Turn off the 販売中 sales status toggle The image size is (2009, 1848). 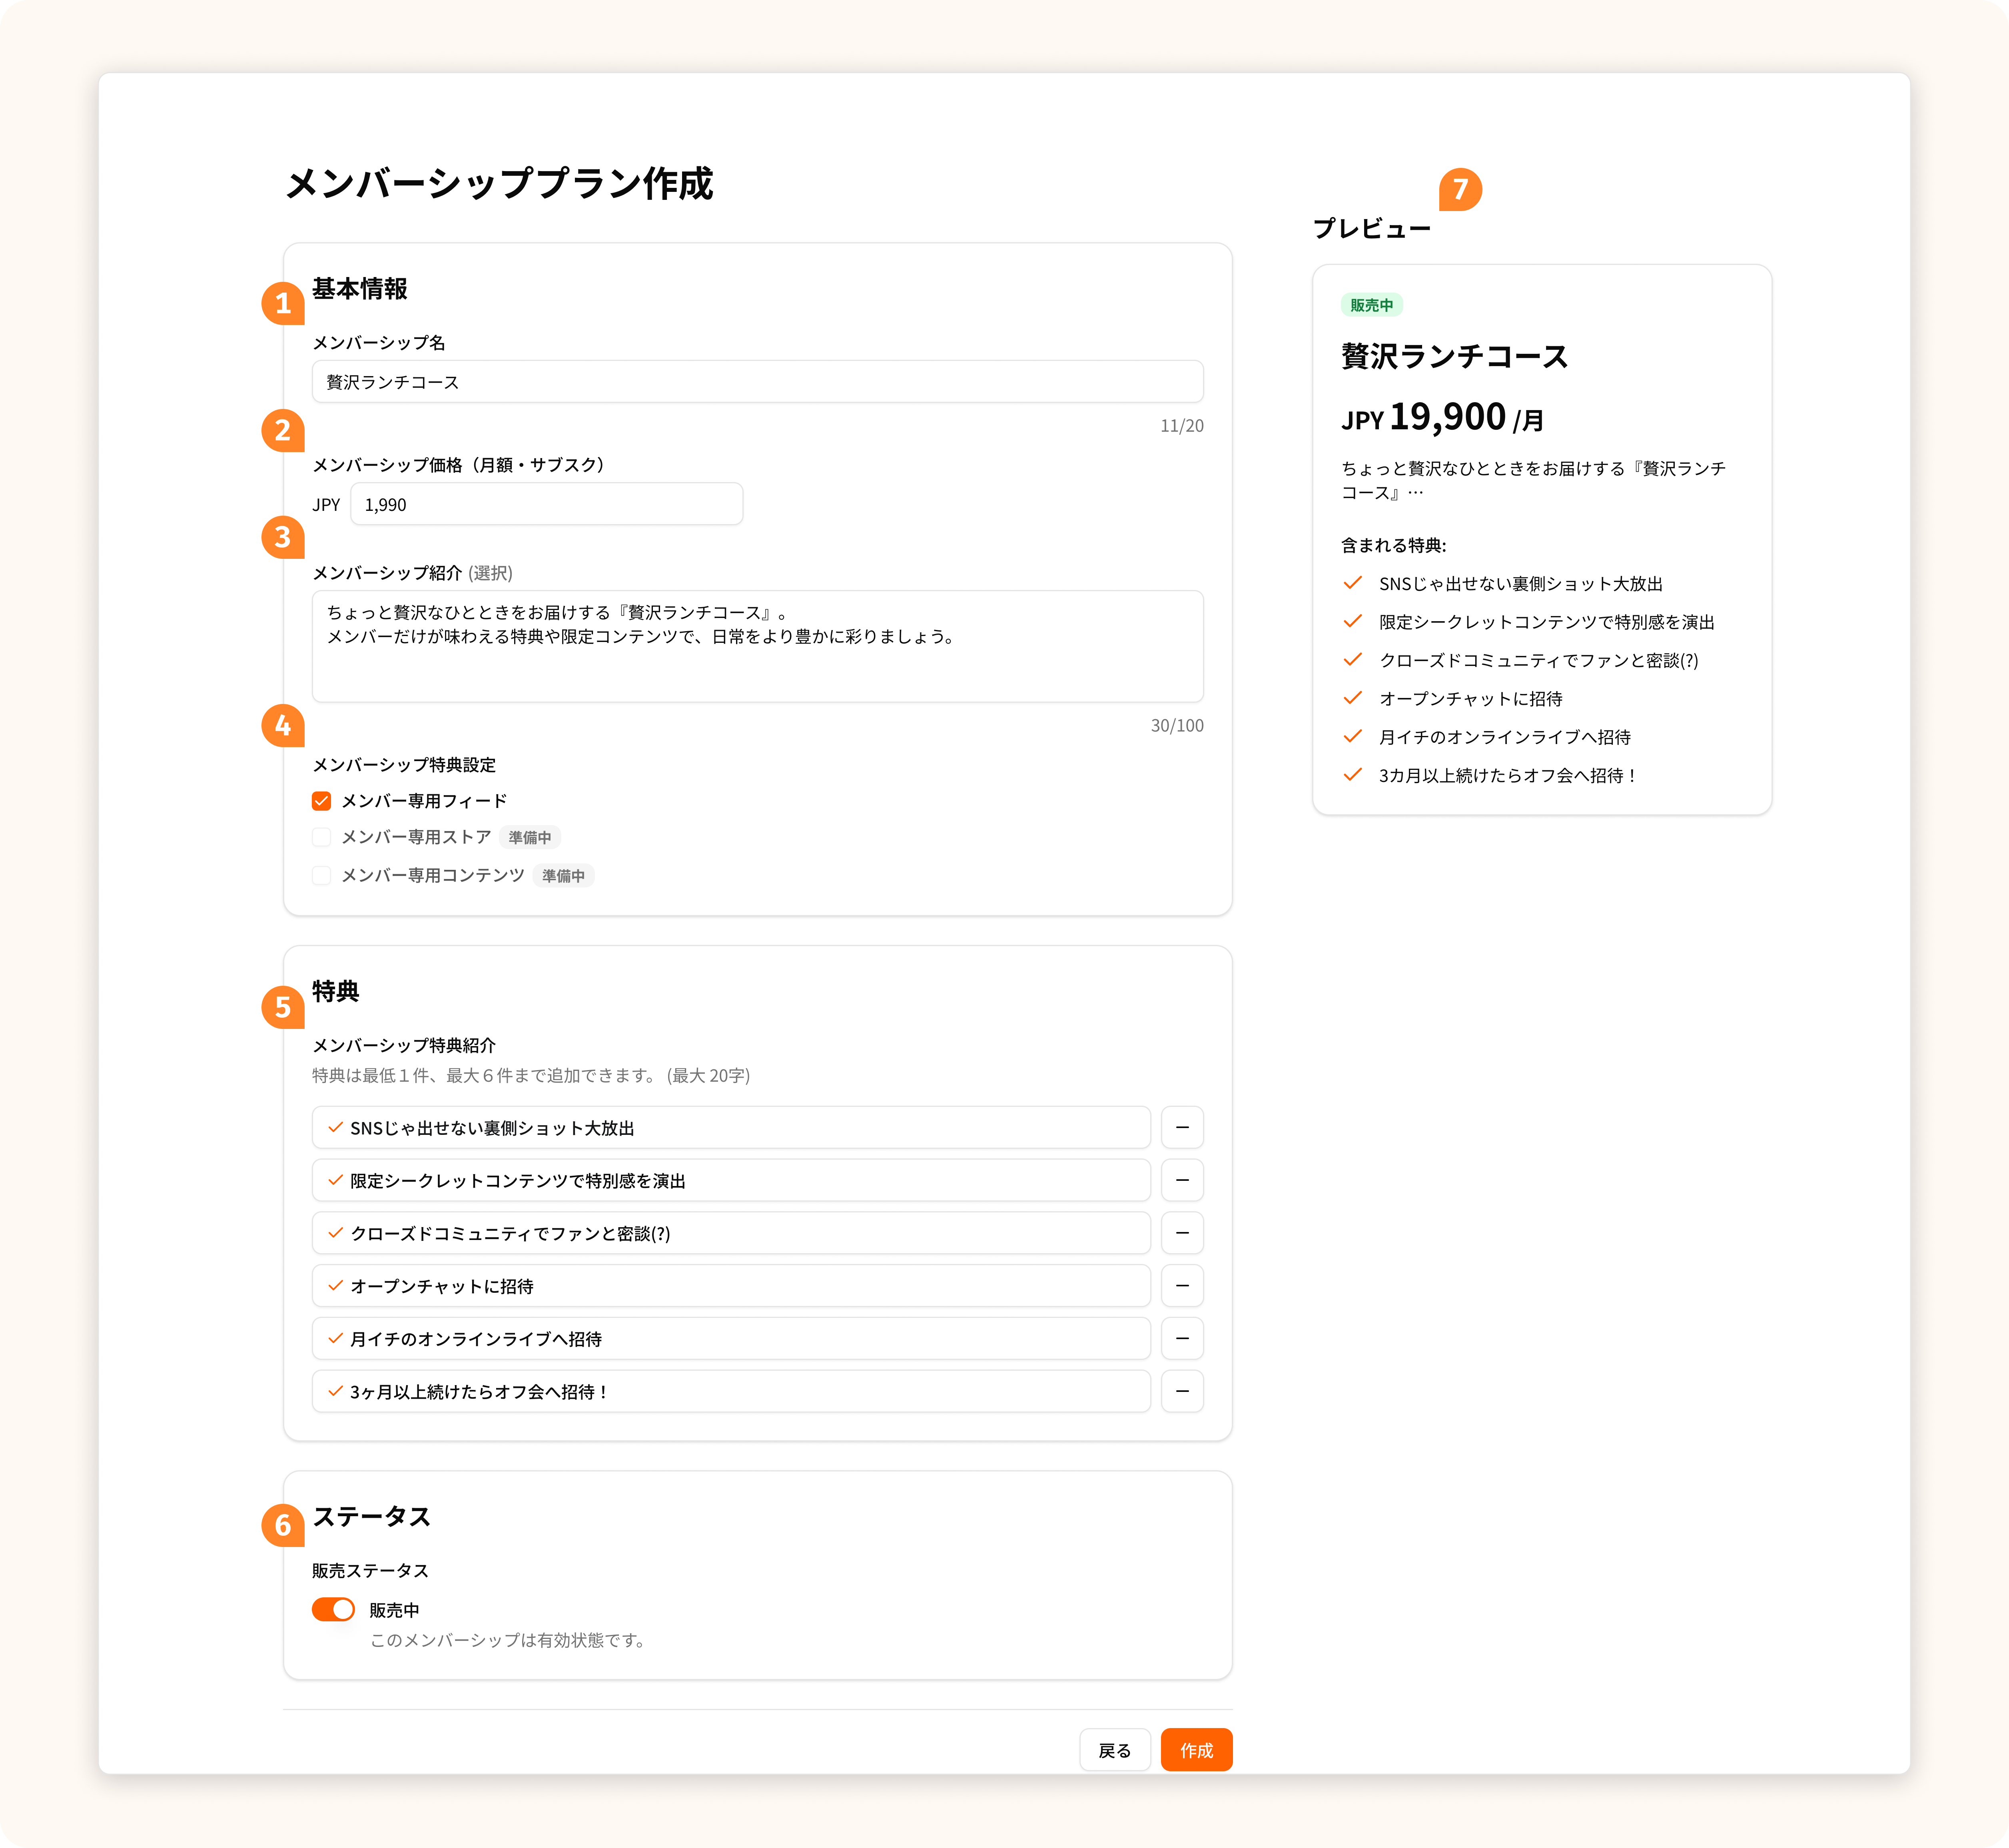click(x=333, y=1609)
